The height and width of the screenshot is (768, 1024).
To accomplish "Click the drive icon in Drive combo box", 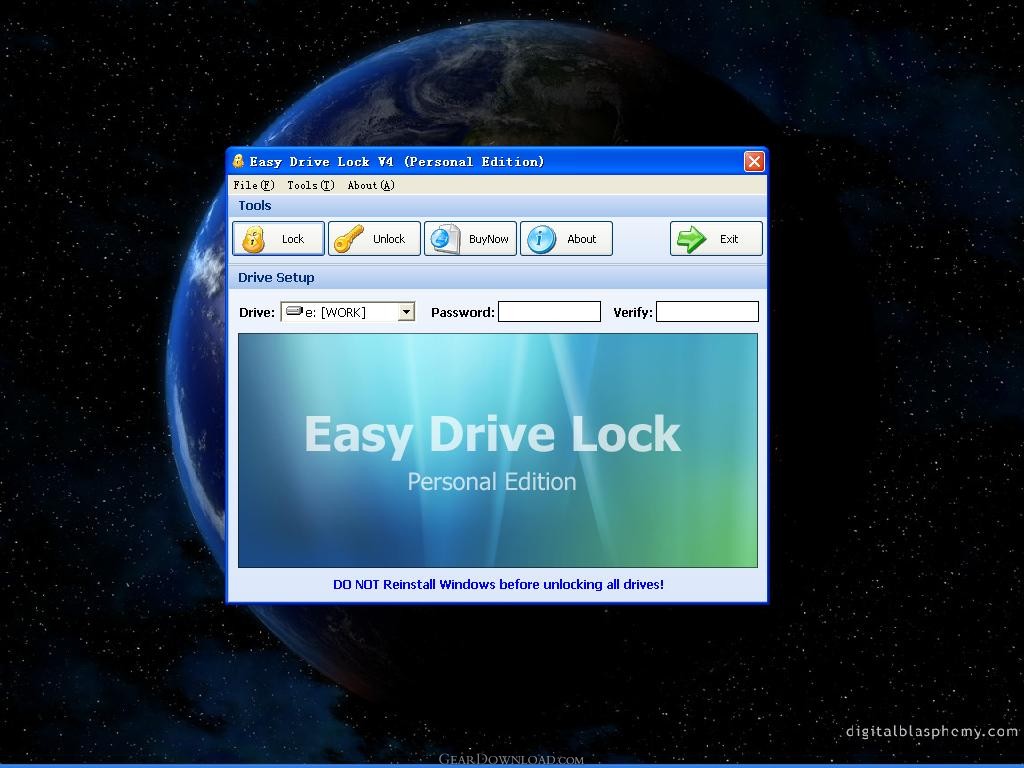I will tap(295, 311).
